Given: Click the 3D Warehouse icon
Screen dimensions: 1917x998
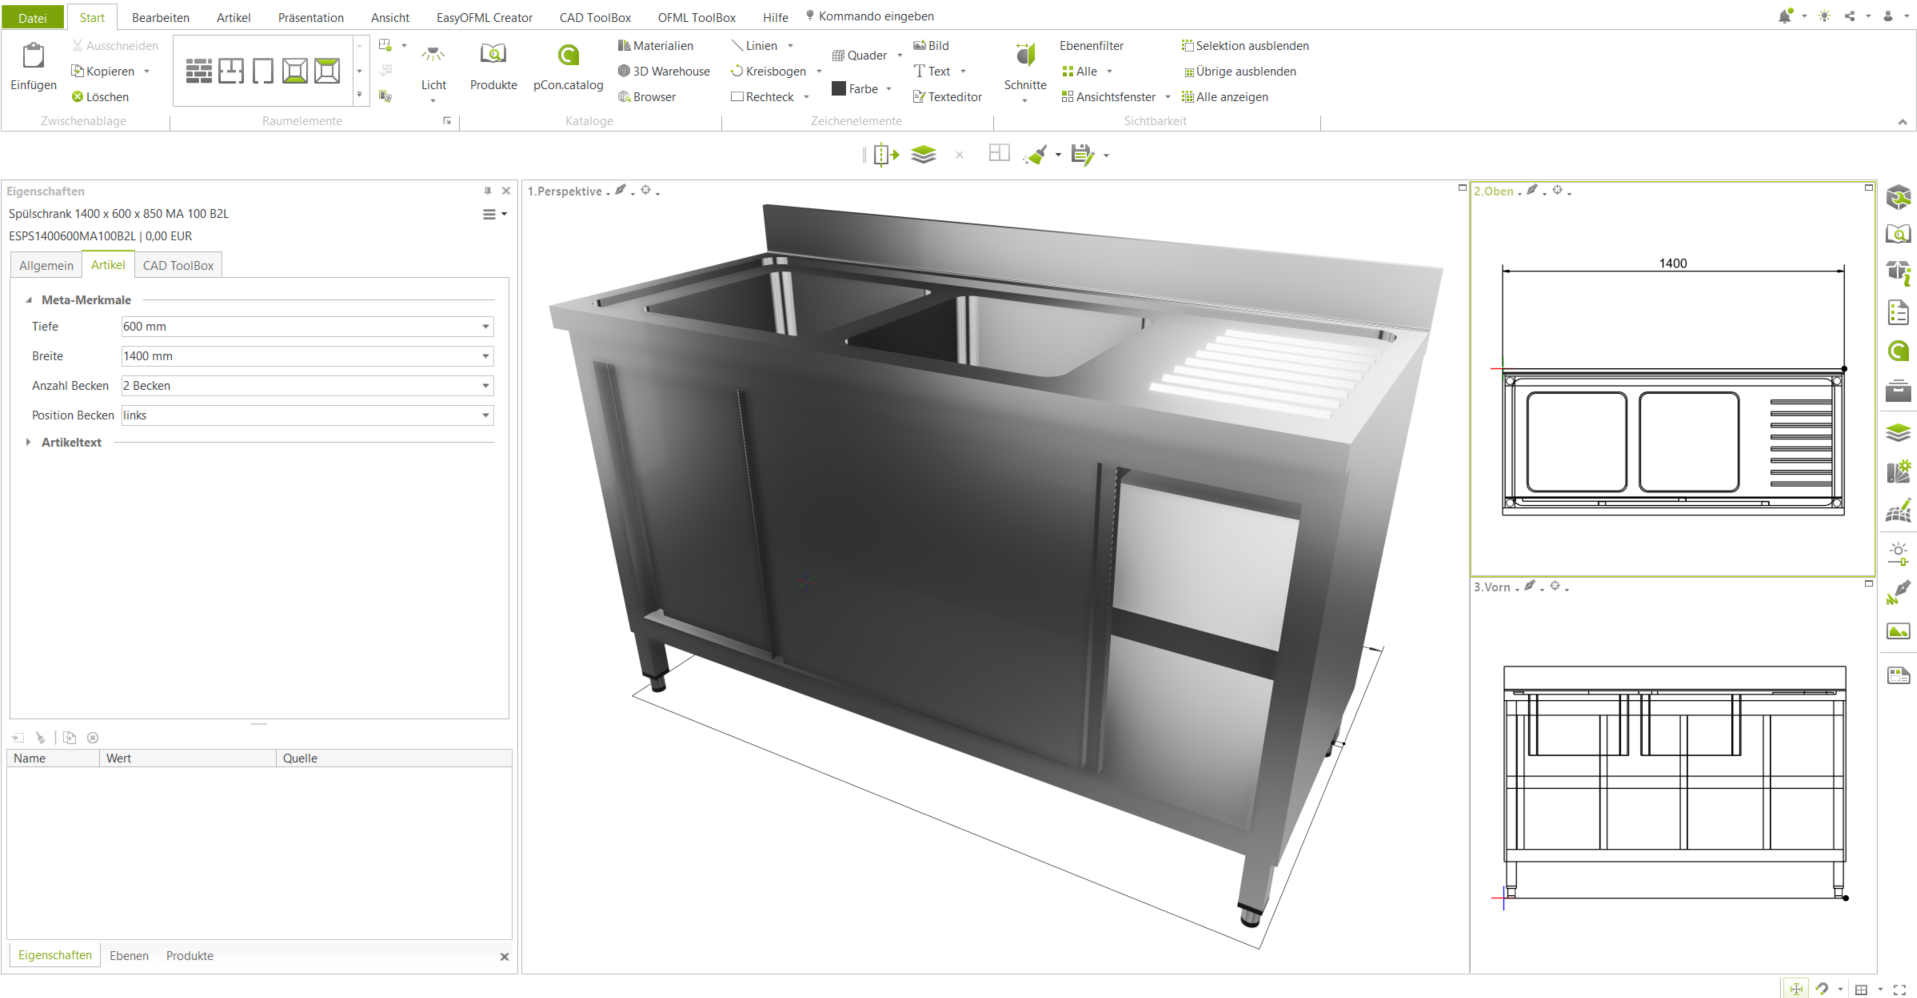Looking at the screenshot, I should pyautogui.click(x=624, y=71).
